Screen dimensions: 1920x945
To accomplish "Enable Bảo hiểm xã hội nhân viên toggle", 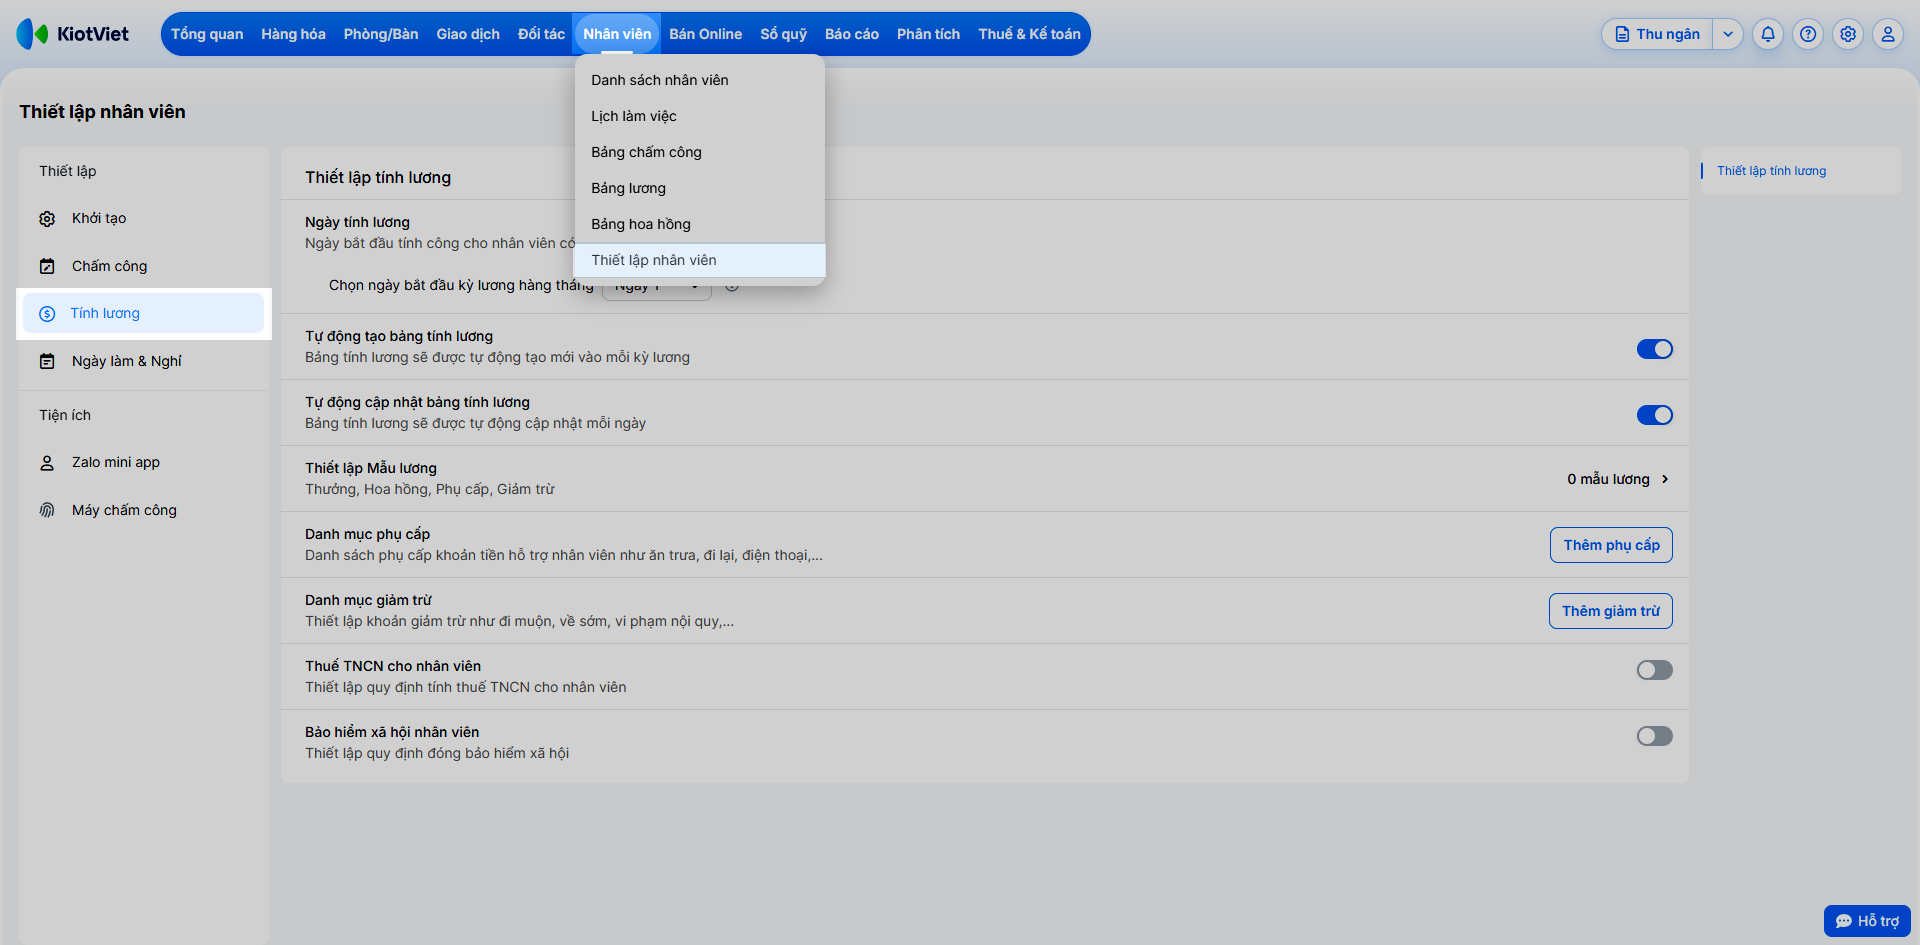I will (x=1655, y=736).
